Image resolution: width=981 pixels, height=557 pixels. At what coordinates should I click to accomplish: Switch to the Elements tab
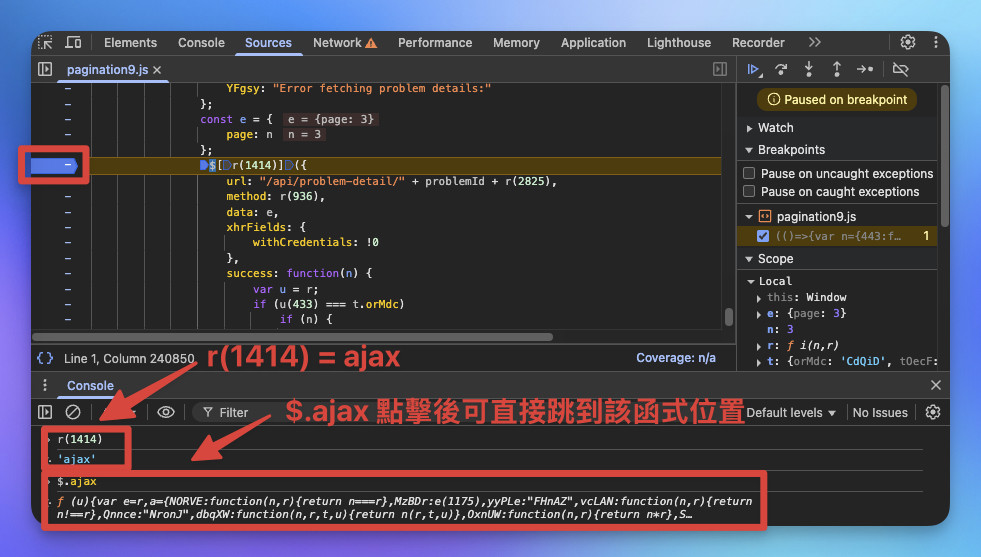(x=130, y=43)
